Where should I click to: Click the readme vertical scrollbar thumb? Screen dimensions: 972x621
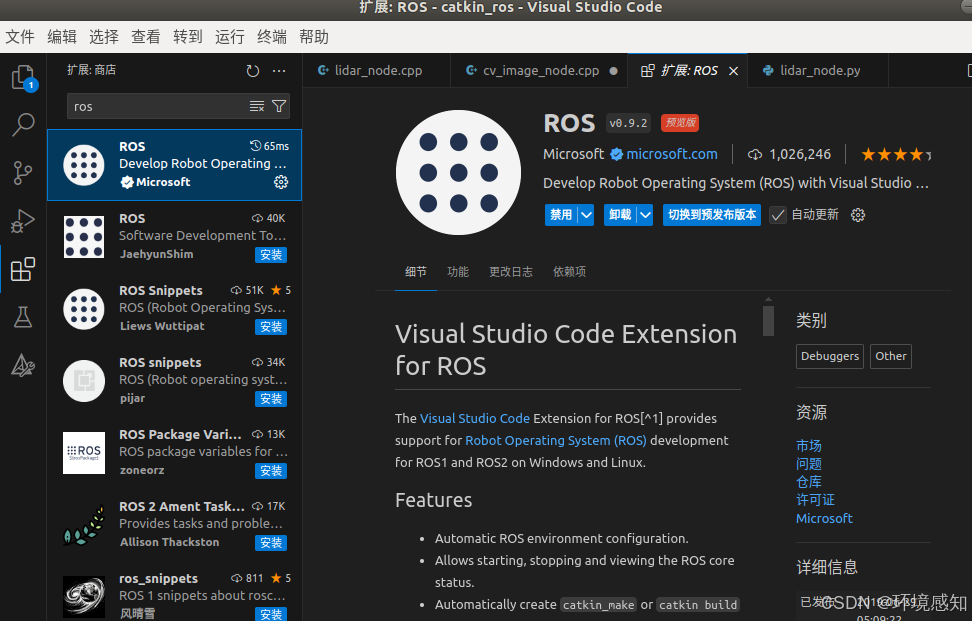click(x=768, y=320)
